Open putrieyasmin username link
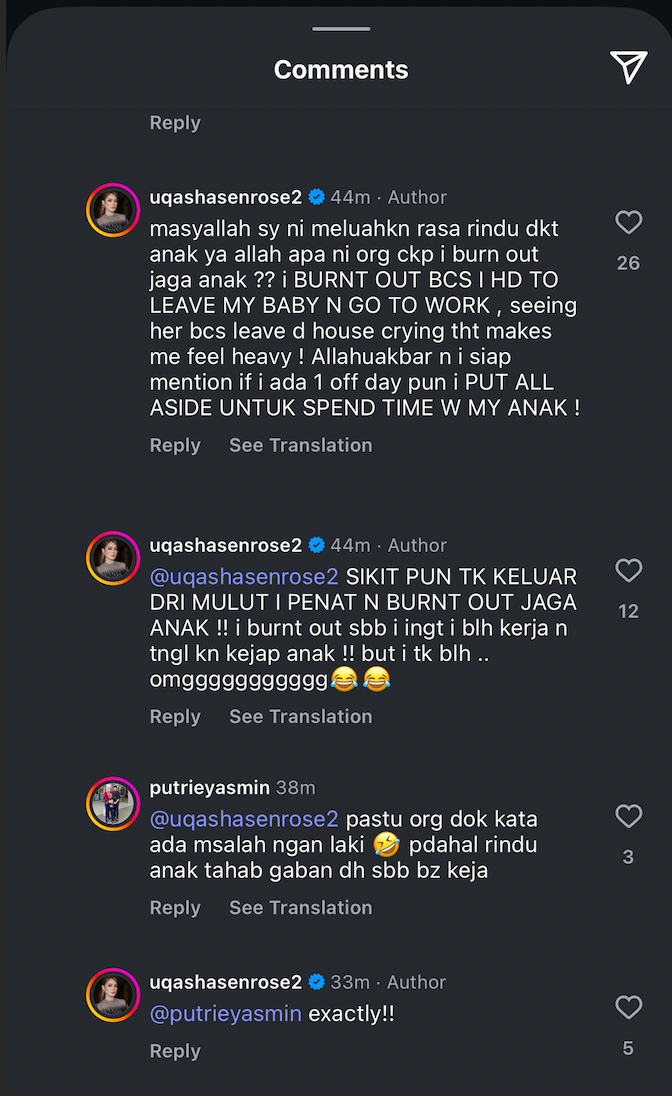This screenshot has width=672, height=1096. click(x=208, y=788)
